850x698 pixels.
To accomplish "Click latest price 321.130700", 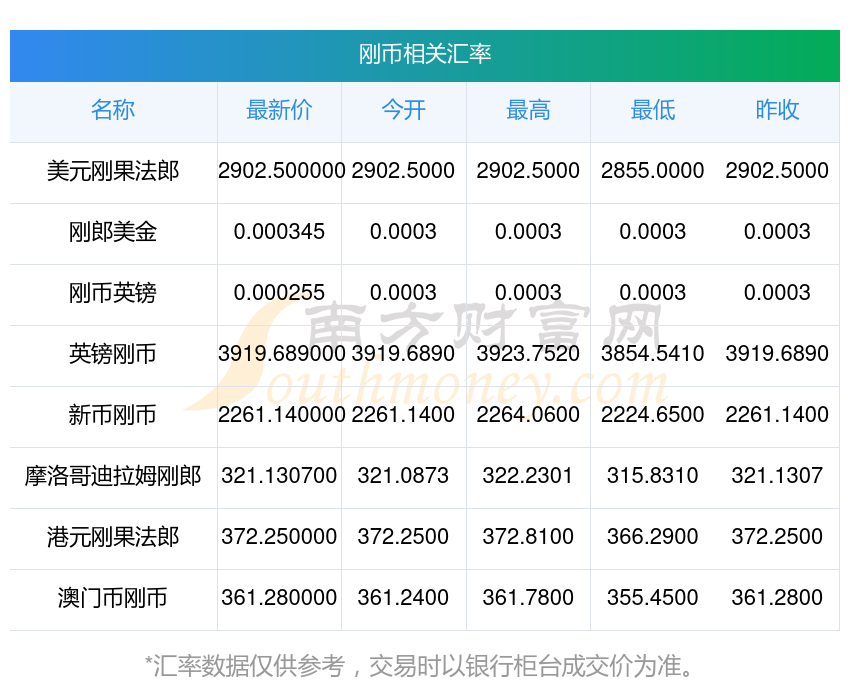I will [279, 476].
